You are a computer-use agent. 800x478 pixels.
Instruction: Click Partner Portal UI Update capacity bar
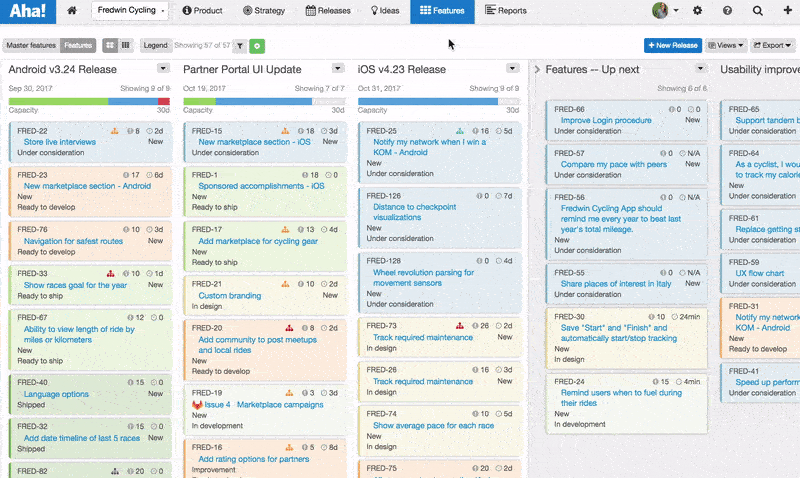(x=264, y=102)
